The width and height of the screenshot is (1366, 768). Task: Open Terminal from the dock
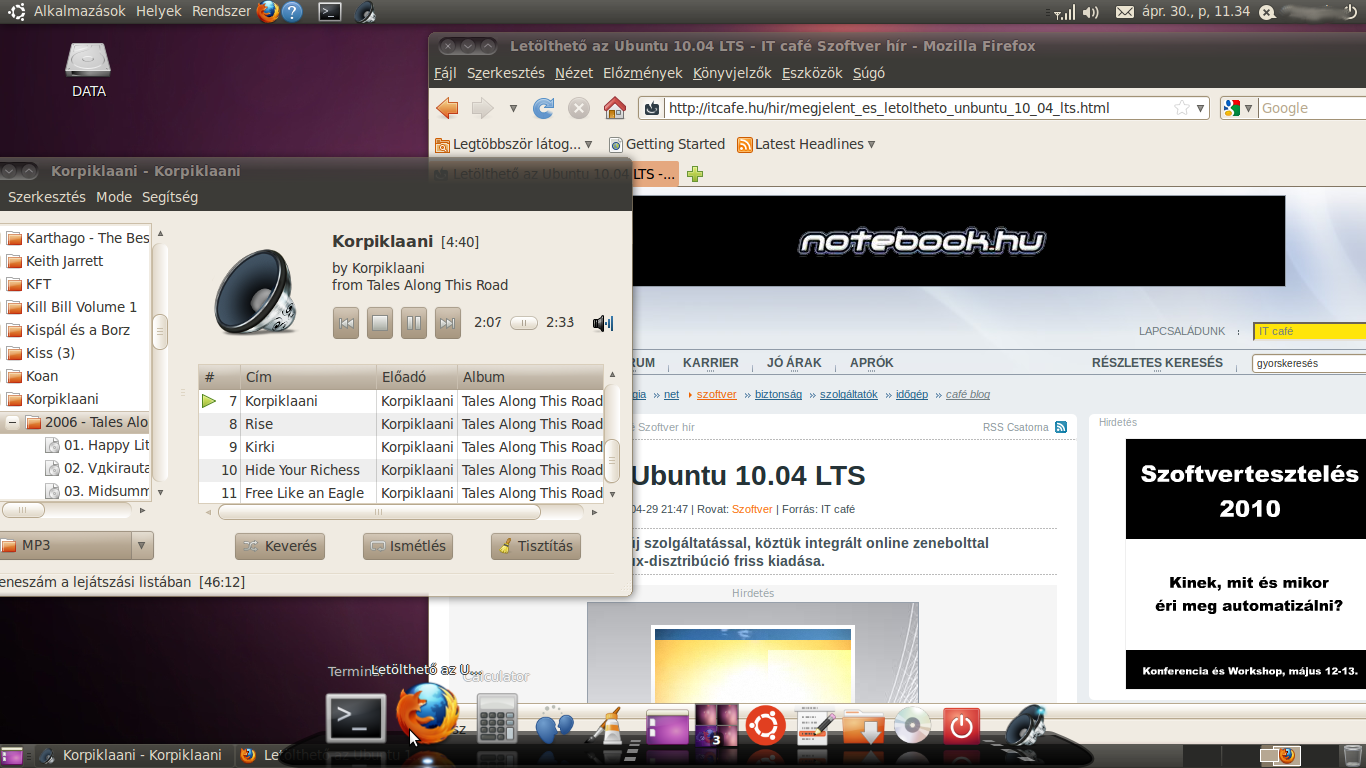(356, 717)
